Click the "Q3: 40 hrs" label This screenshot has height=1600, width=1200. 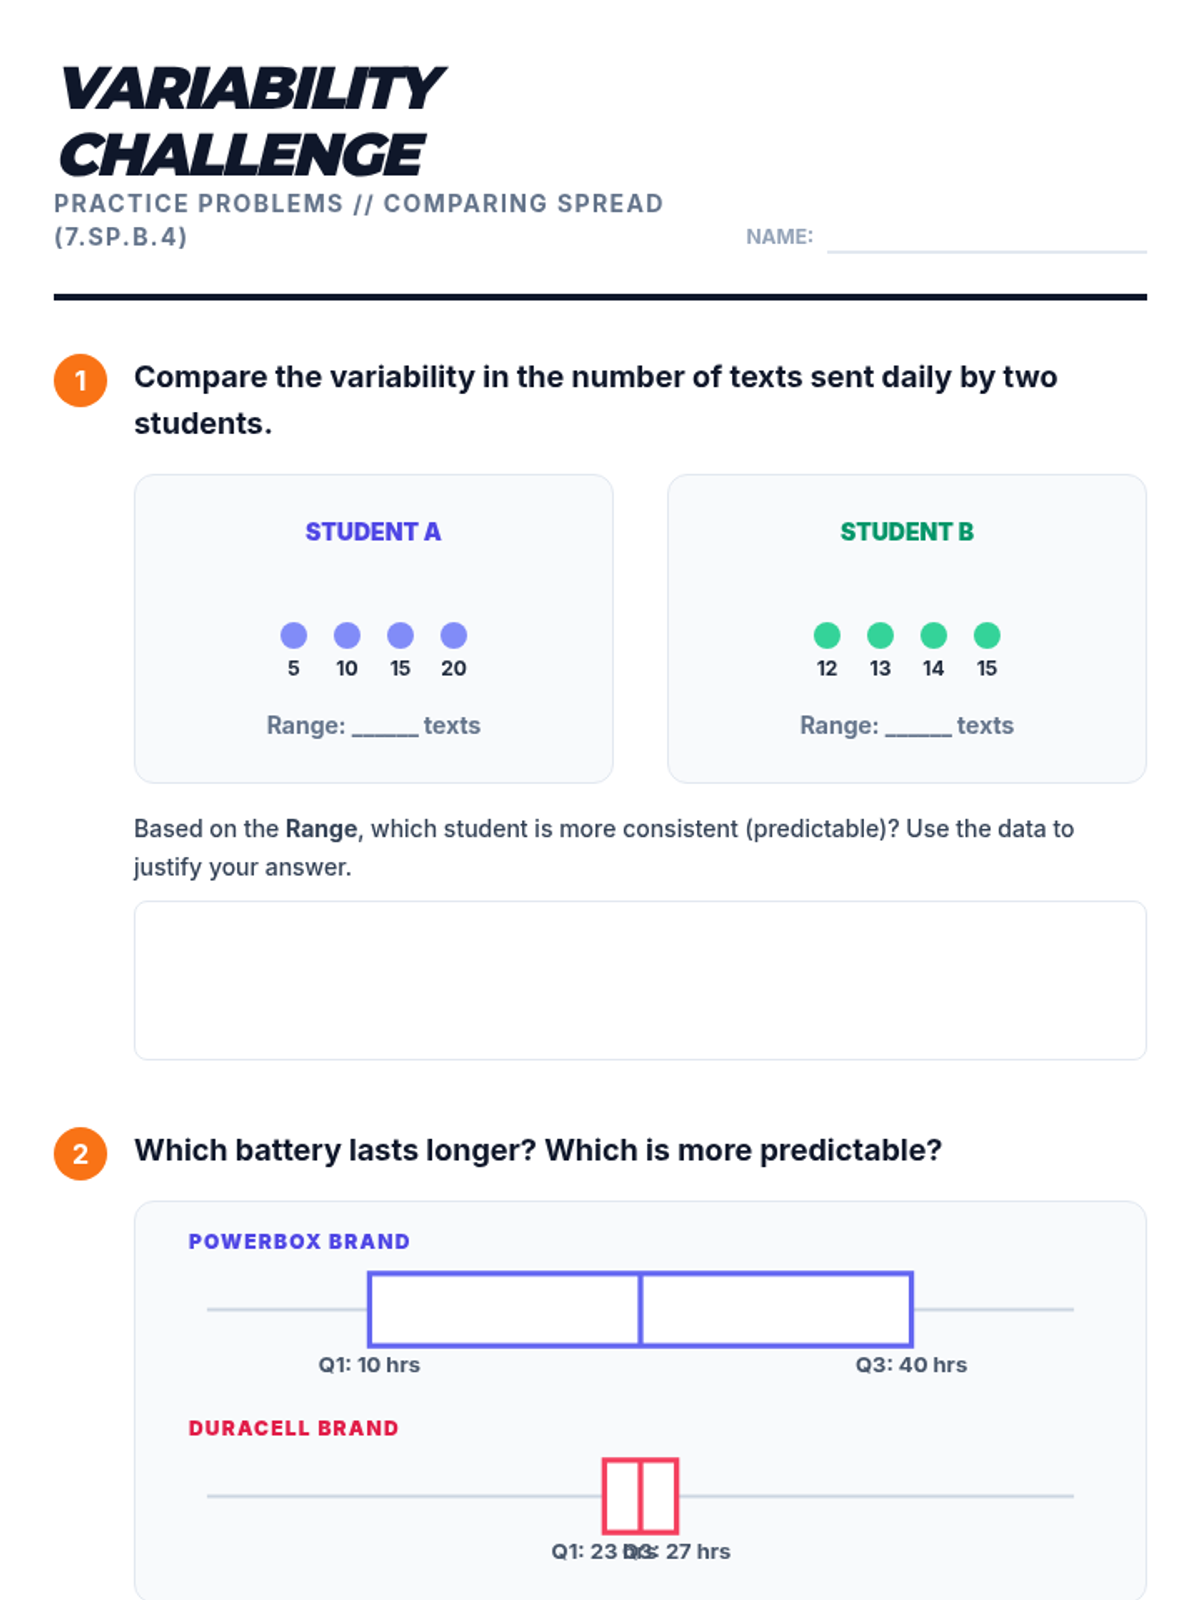(911, 1365)
